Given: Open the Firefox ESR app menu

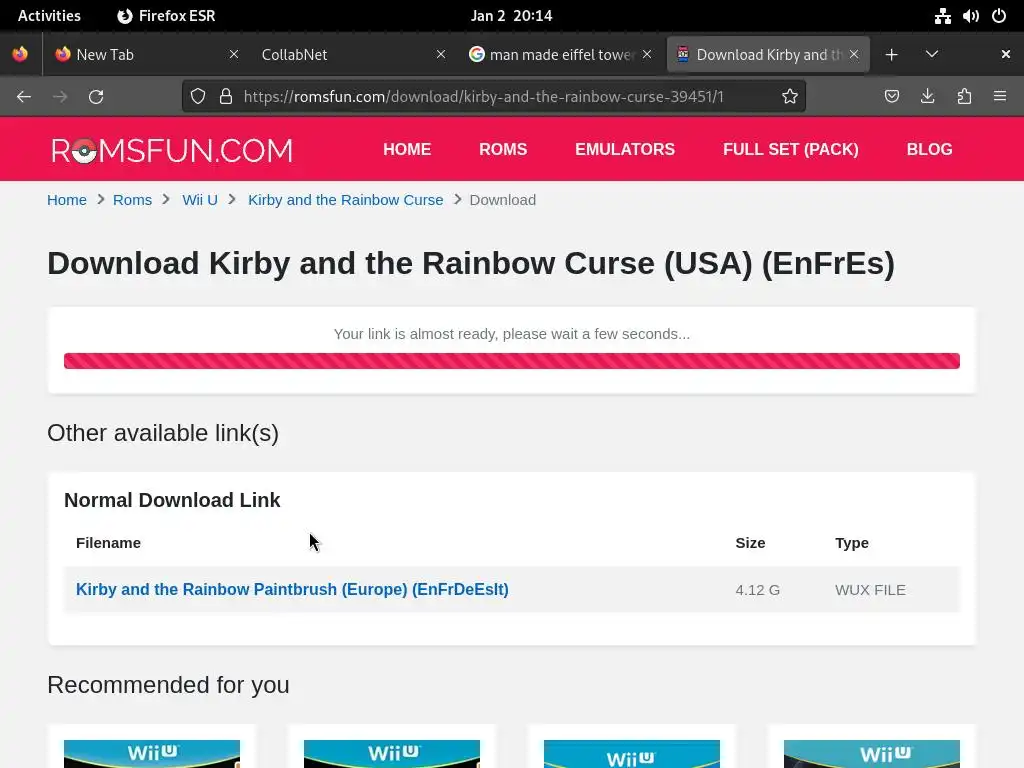Looking at the screenshot, I should [x=166, y=16].
